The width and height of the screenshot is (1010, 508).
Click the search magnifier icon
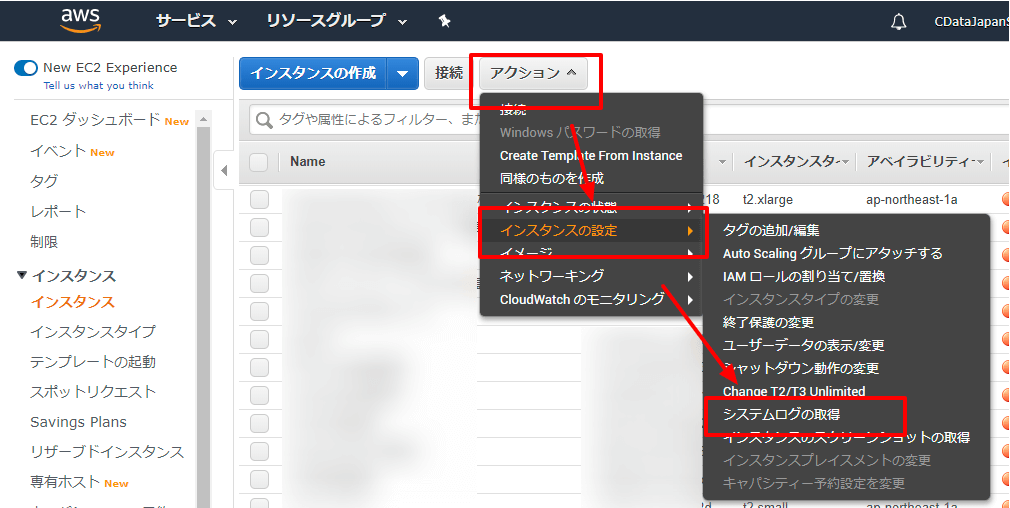264,120
